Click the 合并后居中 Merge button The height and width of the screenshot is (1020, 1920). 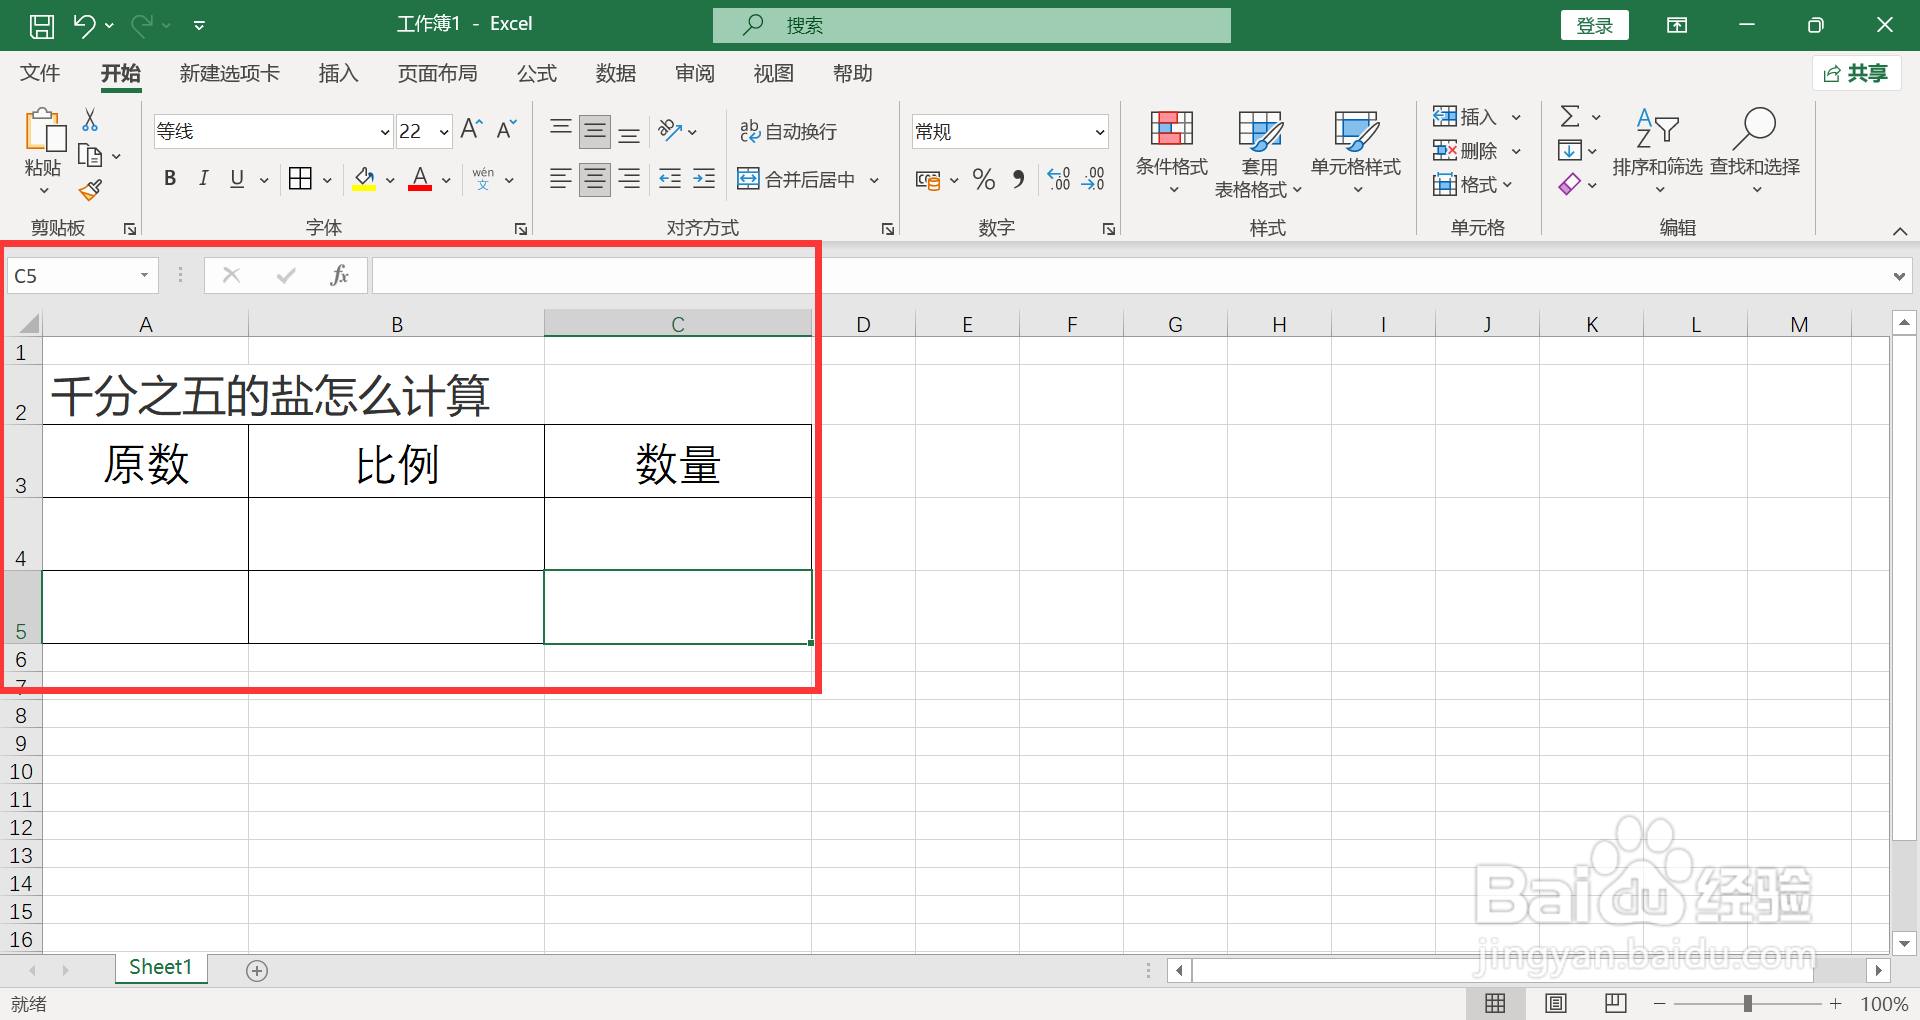point(796,180)
